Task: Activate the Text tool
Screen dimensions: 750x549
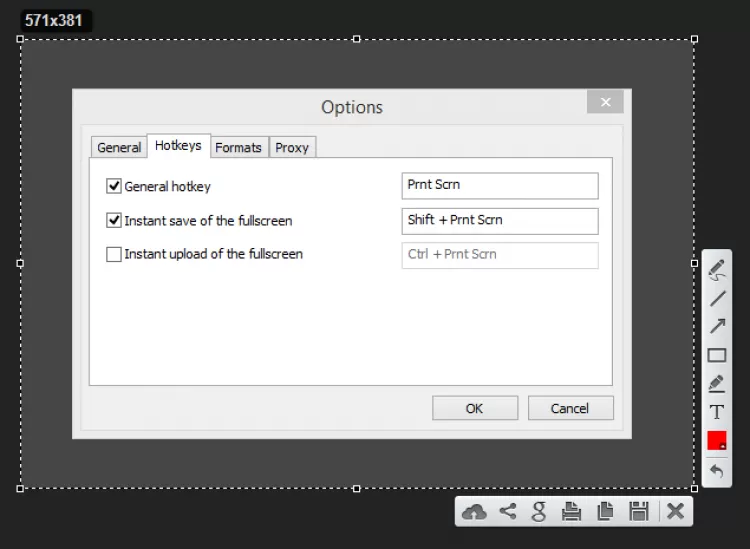Action: click(717, 411)
